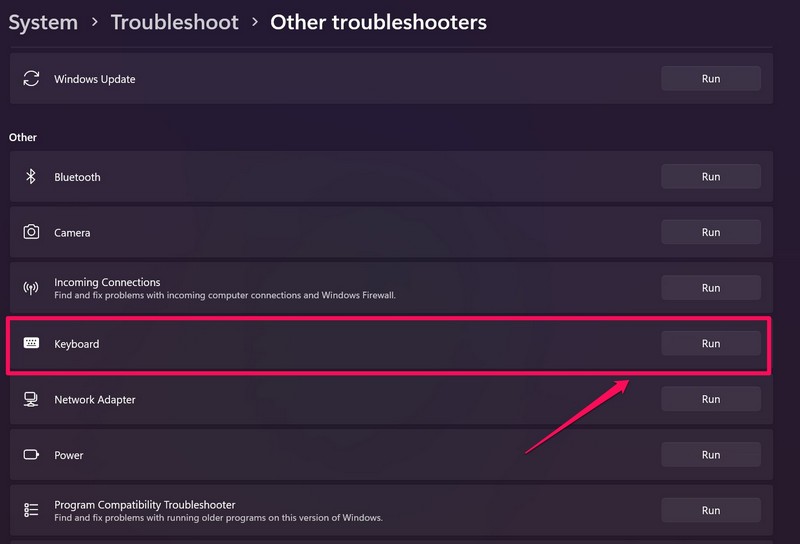The height and width of the screenshot is (544, 800).
Task: Click the Keyboard icon
Action: [x=31, y=344]
